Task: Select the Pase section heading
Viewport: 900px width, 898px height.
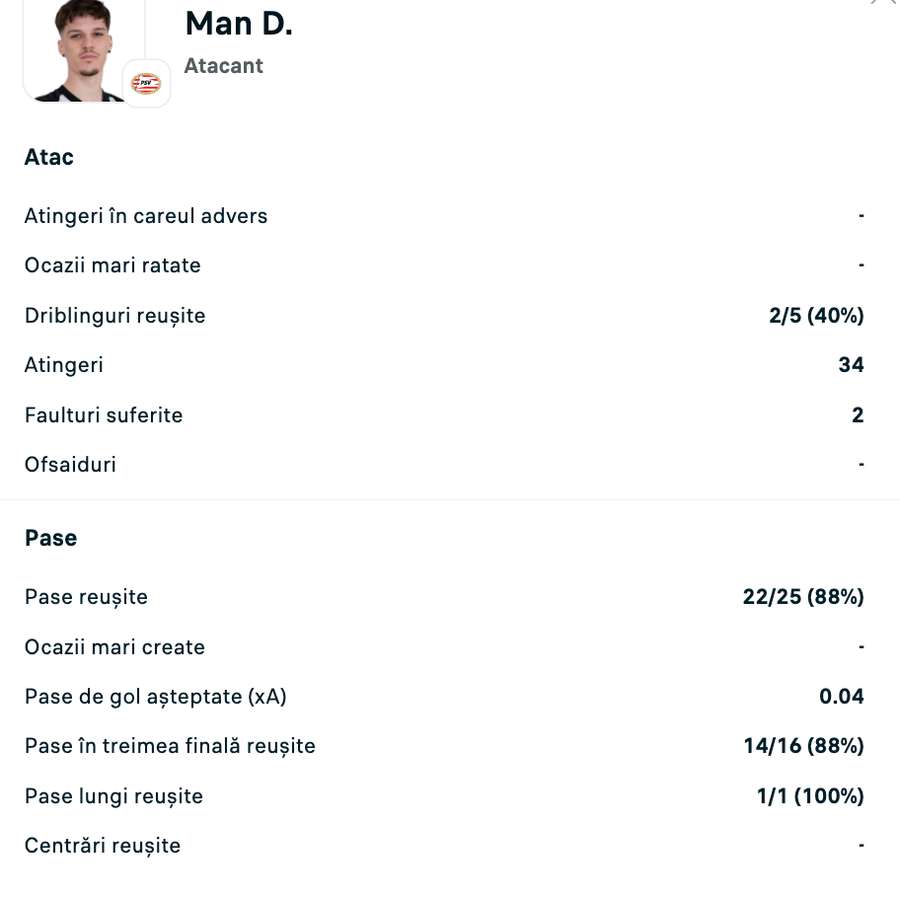Action: coord(51,538)
